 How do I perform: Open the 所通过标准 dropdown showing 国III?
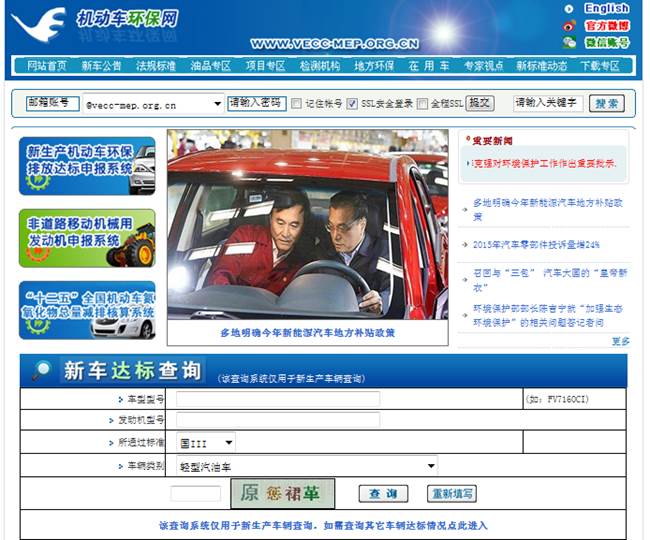[x=228, y=442]
